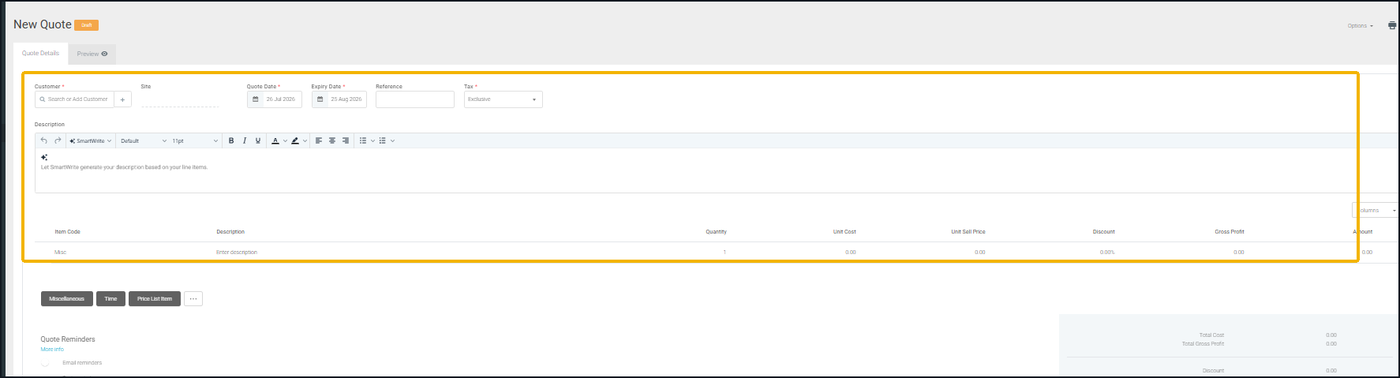Undo the last description edit
The width and height of the screenshot is (1400, 378).
point(44,141)
